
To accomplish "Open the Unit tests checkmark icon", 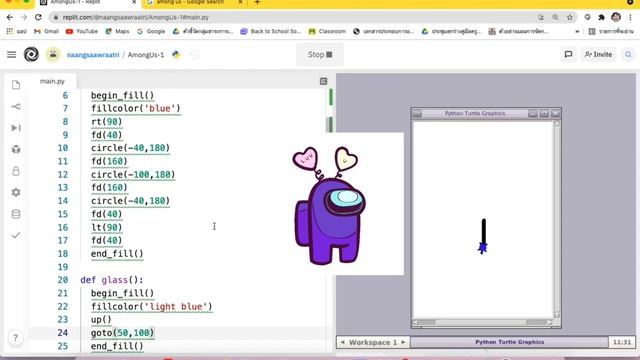I will (16, 235).
